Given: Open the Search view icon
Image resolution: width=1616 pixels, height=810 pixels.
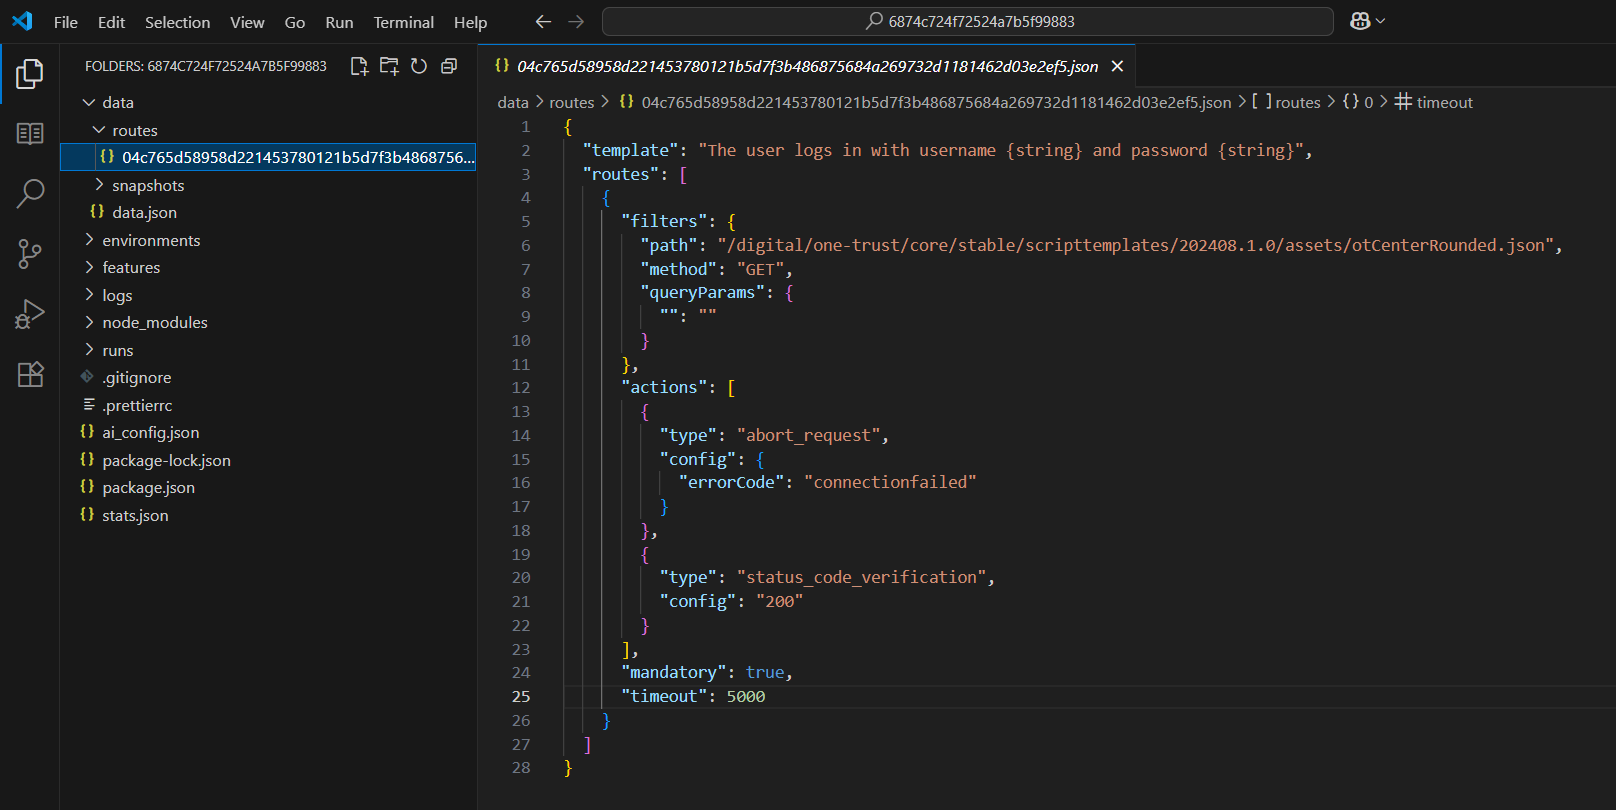Looking at the screenshot, I should point(30,193).
